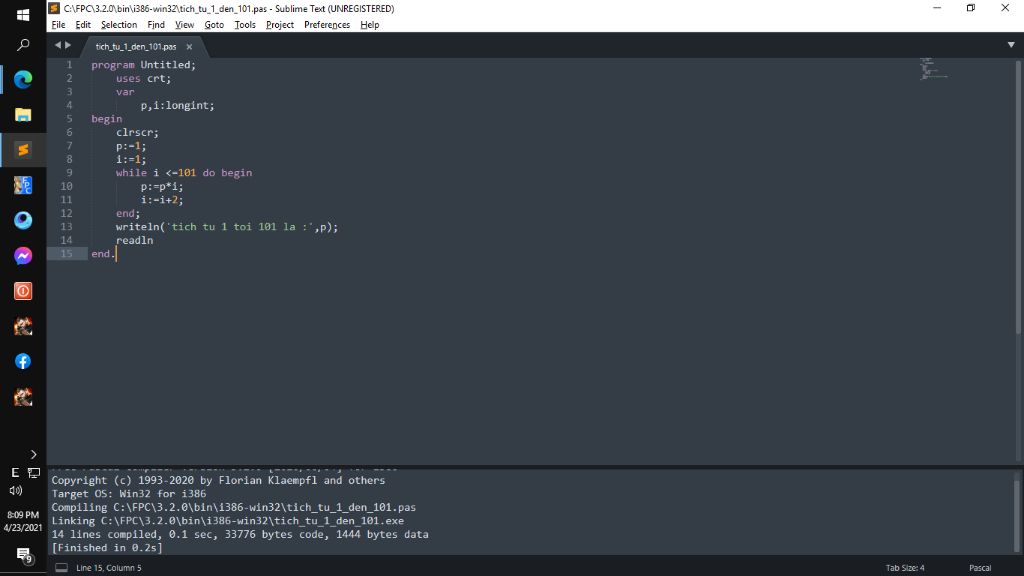
Task: Go to next tab with right arrow
Action: [x=68, y=45]
